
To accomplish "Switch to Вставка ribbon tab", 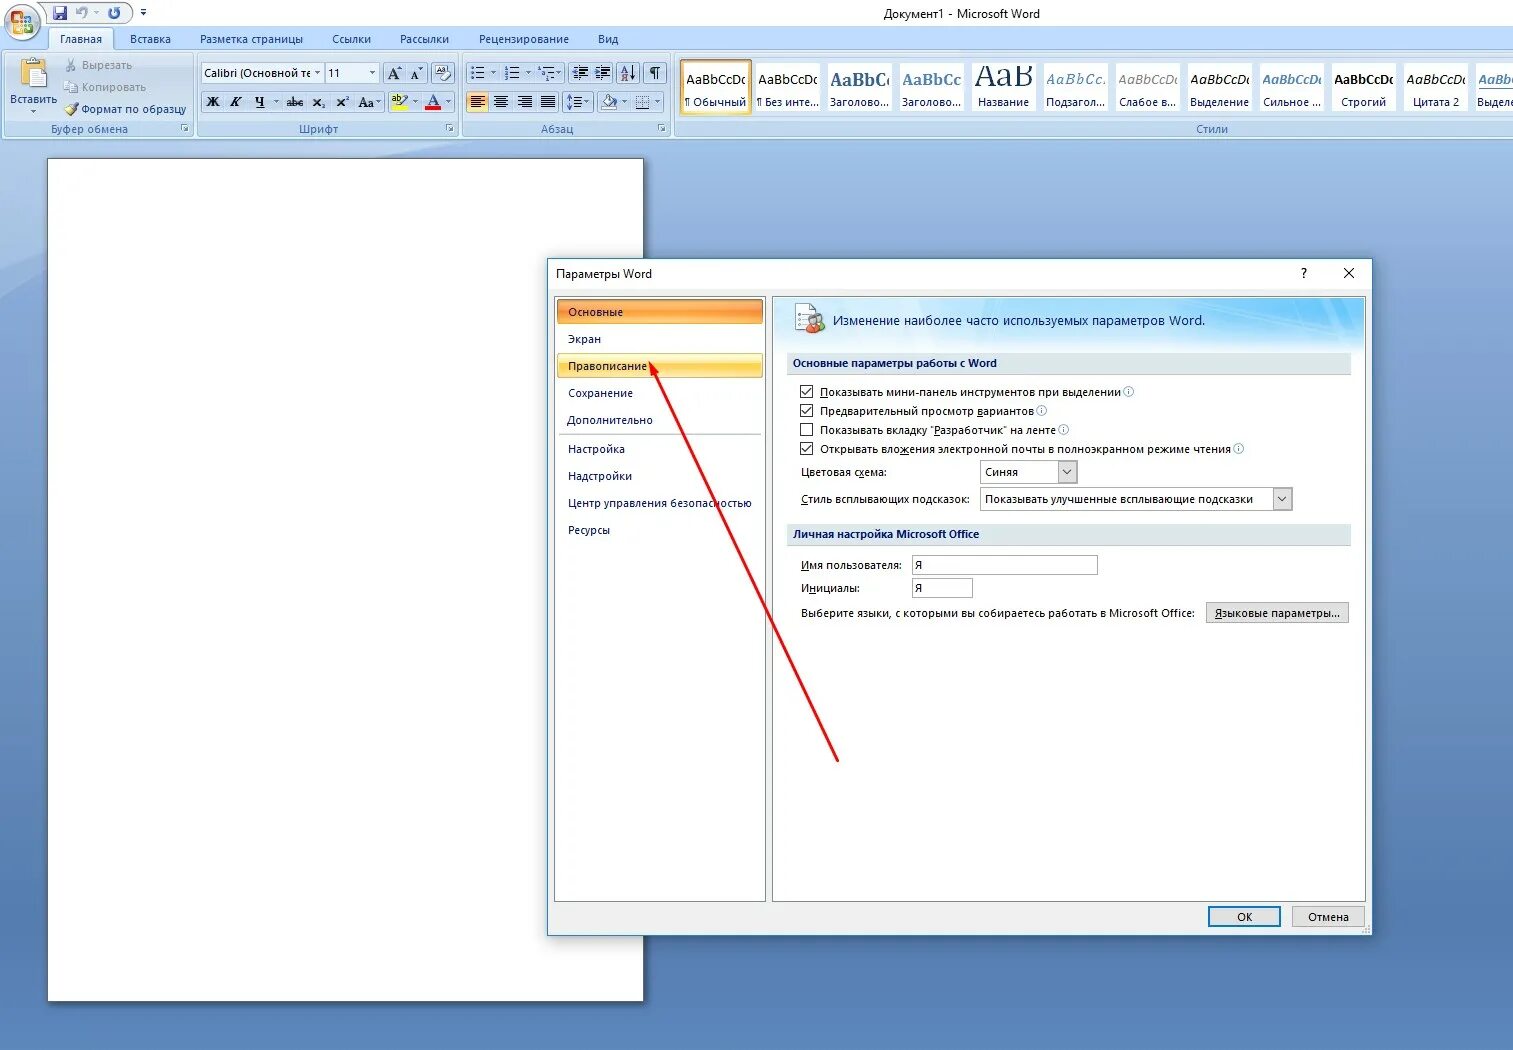I will click(150, 39).
